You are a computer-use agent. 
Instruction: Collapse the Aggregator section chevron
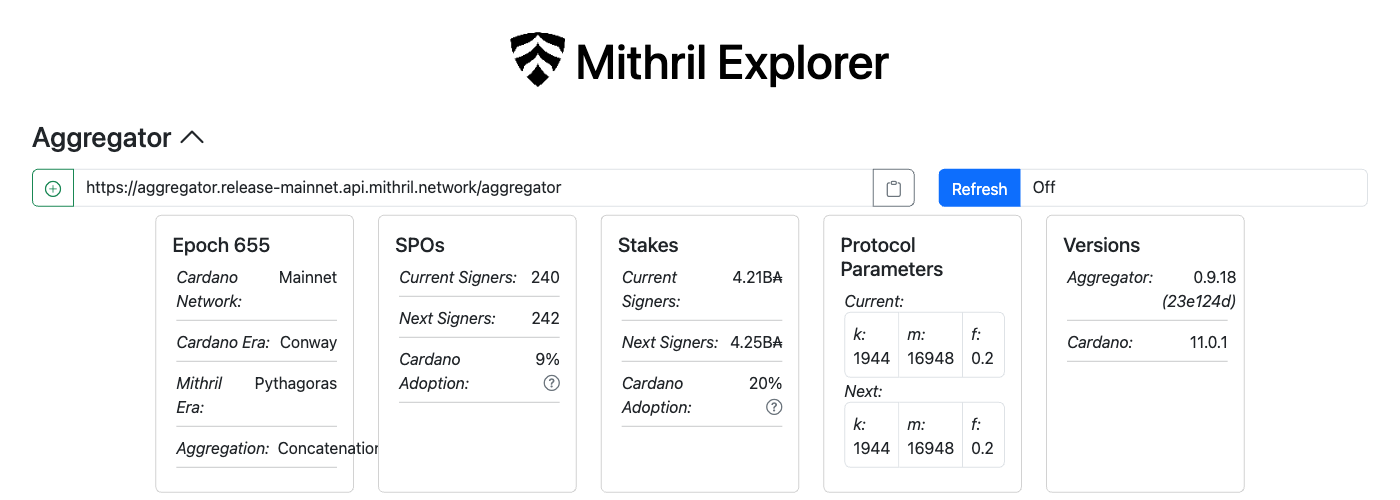[x=192, y=138]
